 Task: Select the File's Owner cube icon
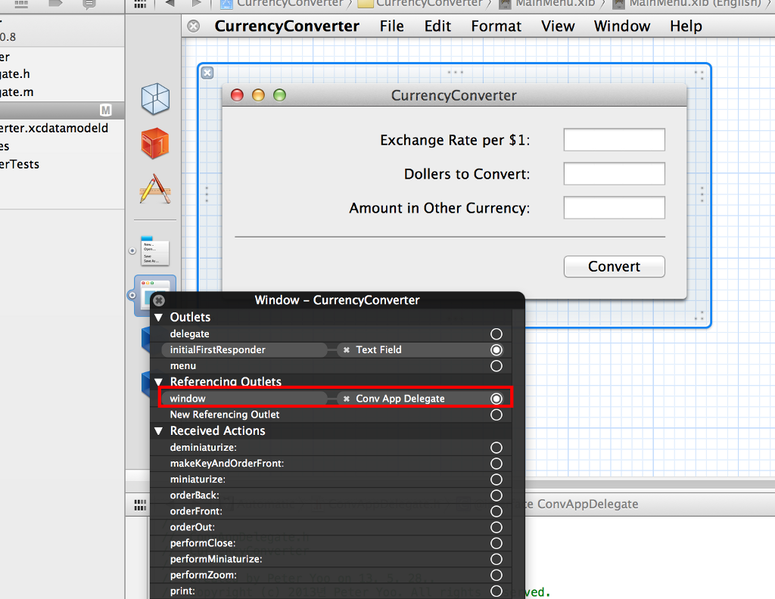(x=154, y=99)
